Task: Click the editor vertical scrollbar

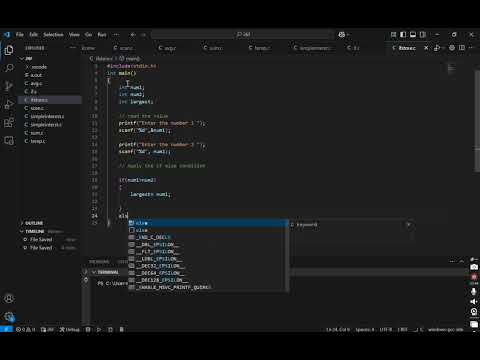Action: [x=477, y=122]
